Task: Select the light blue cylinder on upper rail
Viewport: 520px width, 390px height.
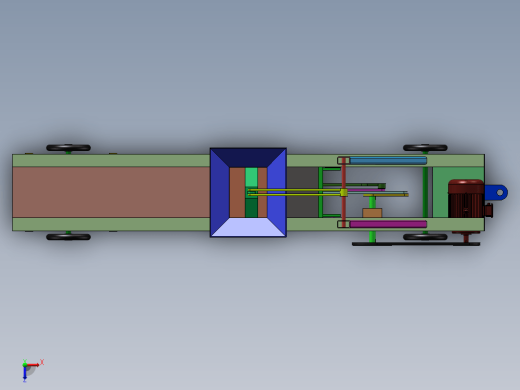Action: click(388, 161)
